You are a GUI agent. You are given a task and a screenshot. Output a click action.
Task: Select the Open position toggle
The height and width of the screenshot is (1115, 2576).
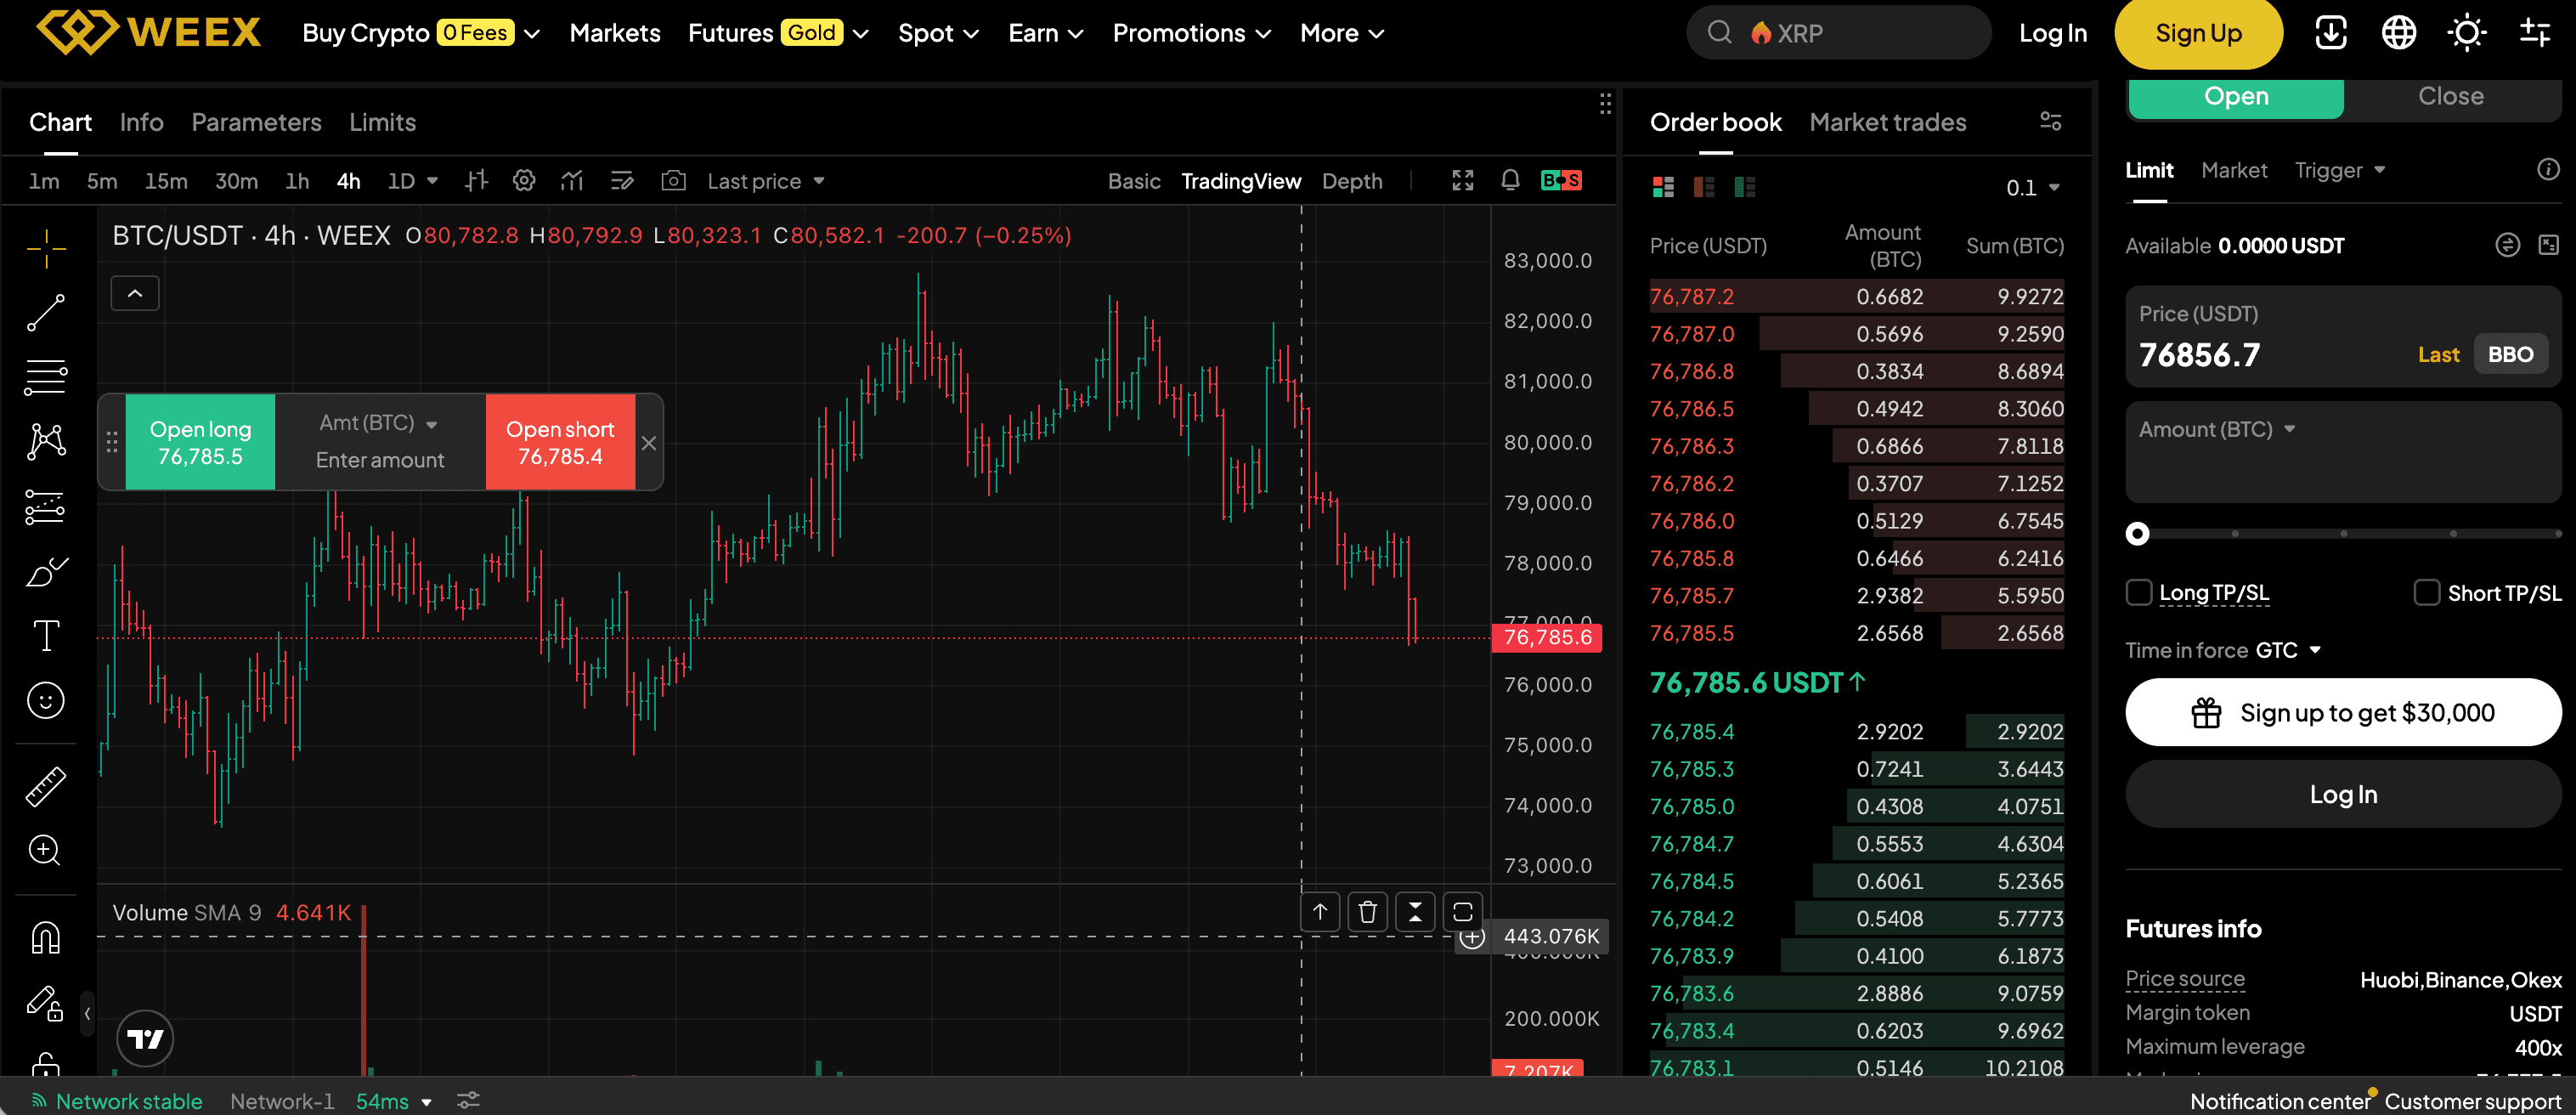2236,97
